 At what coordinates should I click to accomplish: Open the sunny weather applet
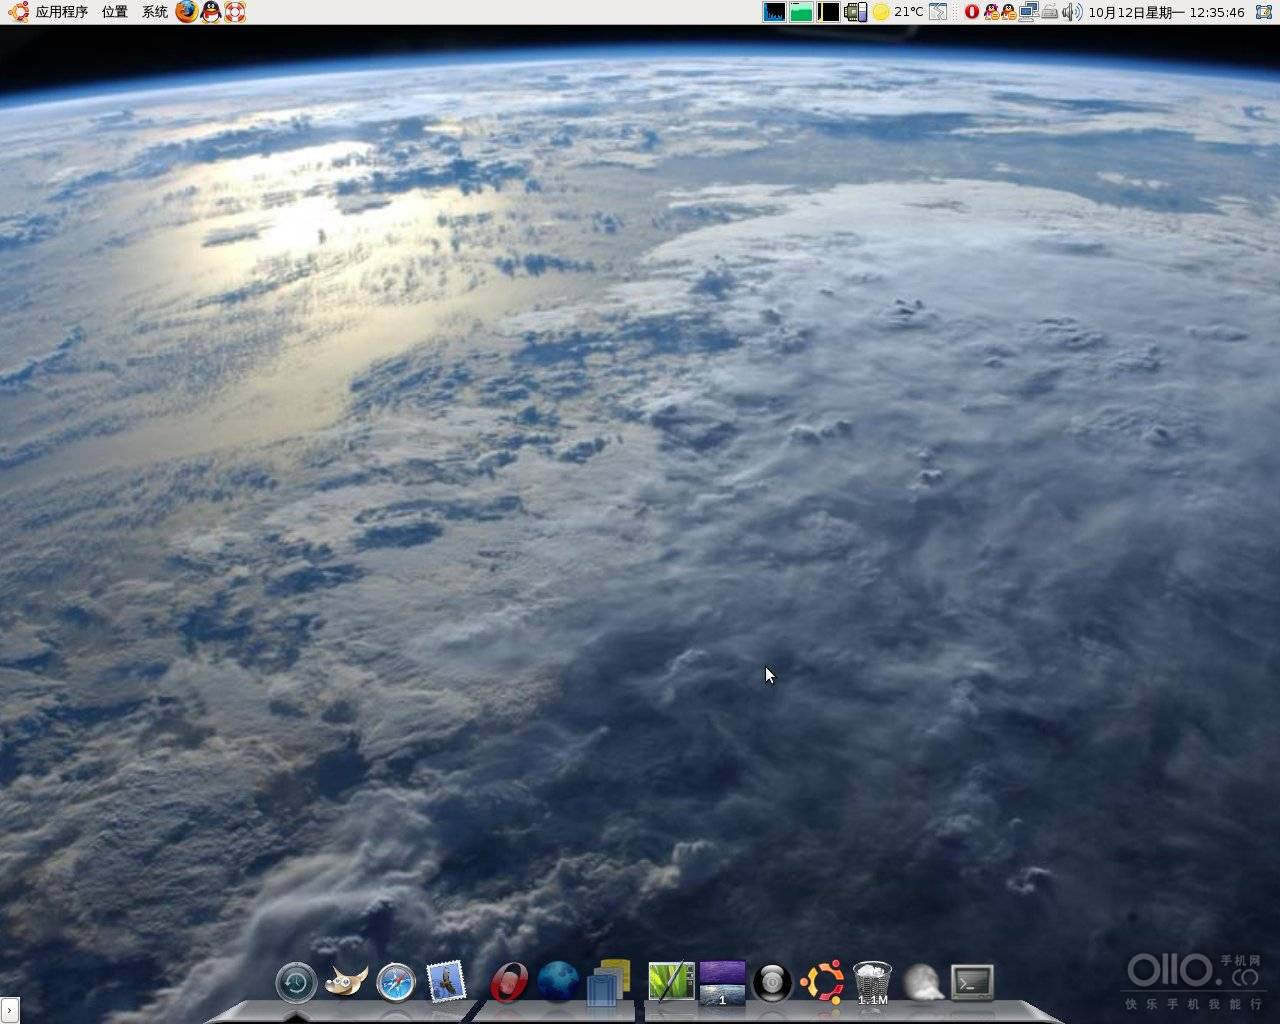[881, 12]
